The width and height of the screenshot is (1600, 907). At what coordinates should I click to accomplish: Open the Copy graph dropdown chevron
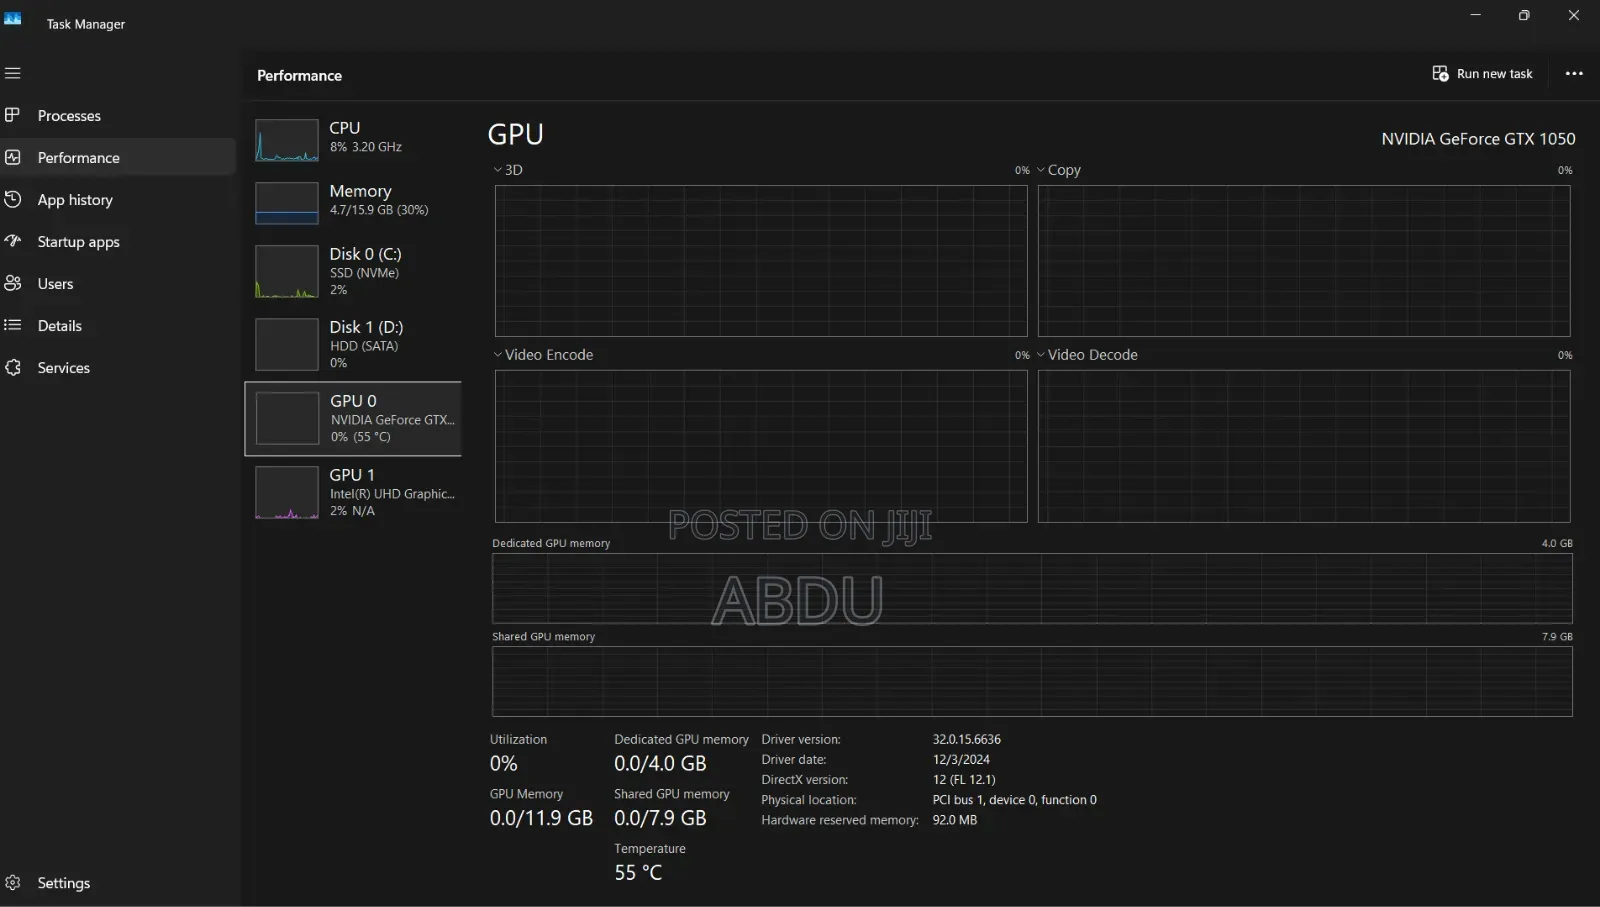click(x=1041, y=170)
